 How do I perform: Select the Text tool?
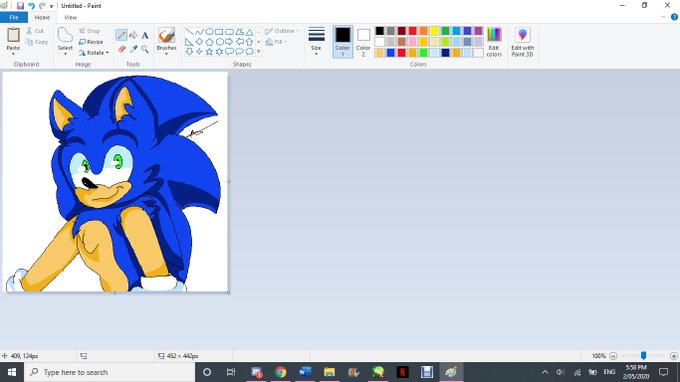(145, 35)
